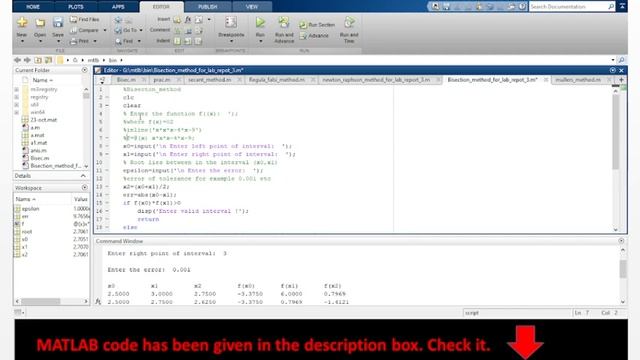This screenshot has height=360, width=640.
Task: Open the Save dropdown arrow
Action: pyautogui.click(x=58, y=41)
